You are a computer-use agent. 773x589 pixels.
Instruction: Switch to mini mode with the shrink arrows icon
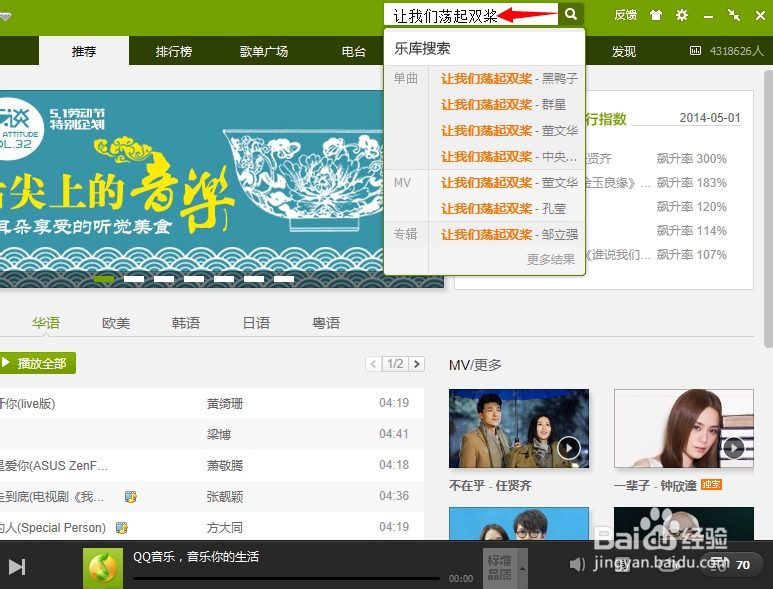click(x=734, y=15)
